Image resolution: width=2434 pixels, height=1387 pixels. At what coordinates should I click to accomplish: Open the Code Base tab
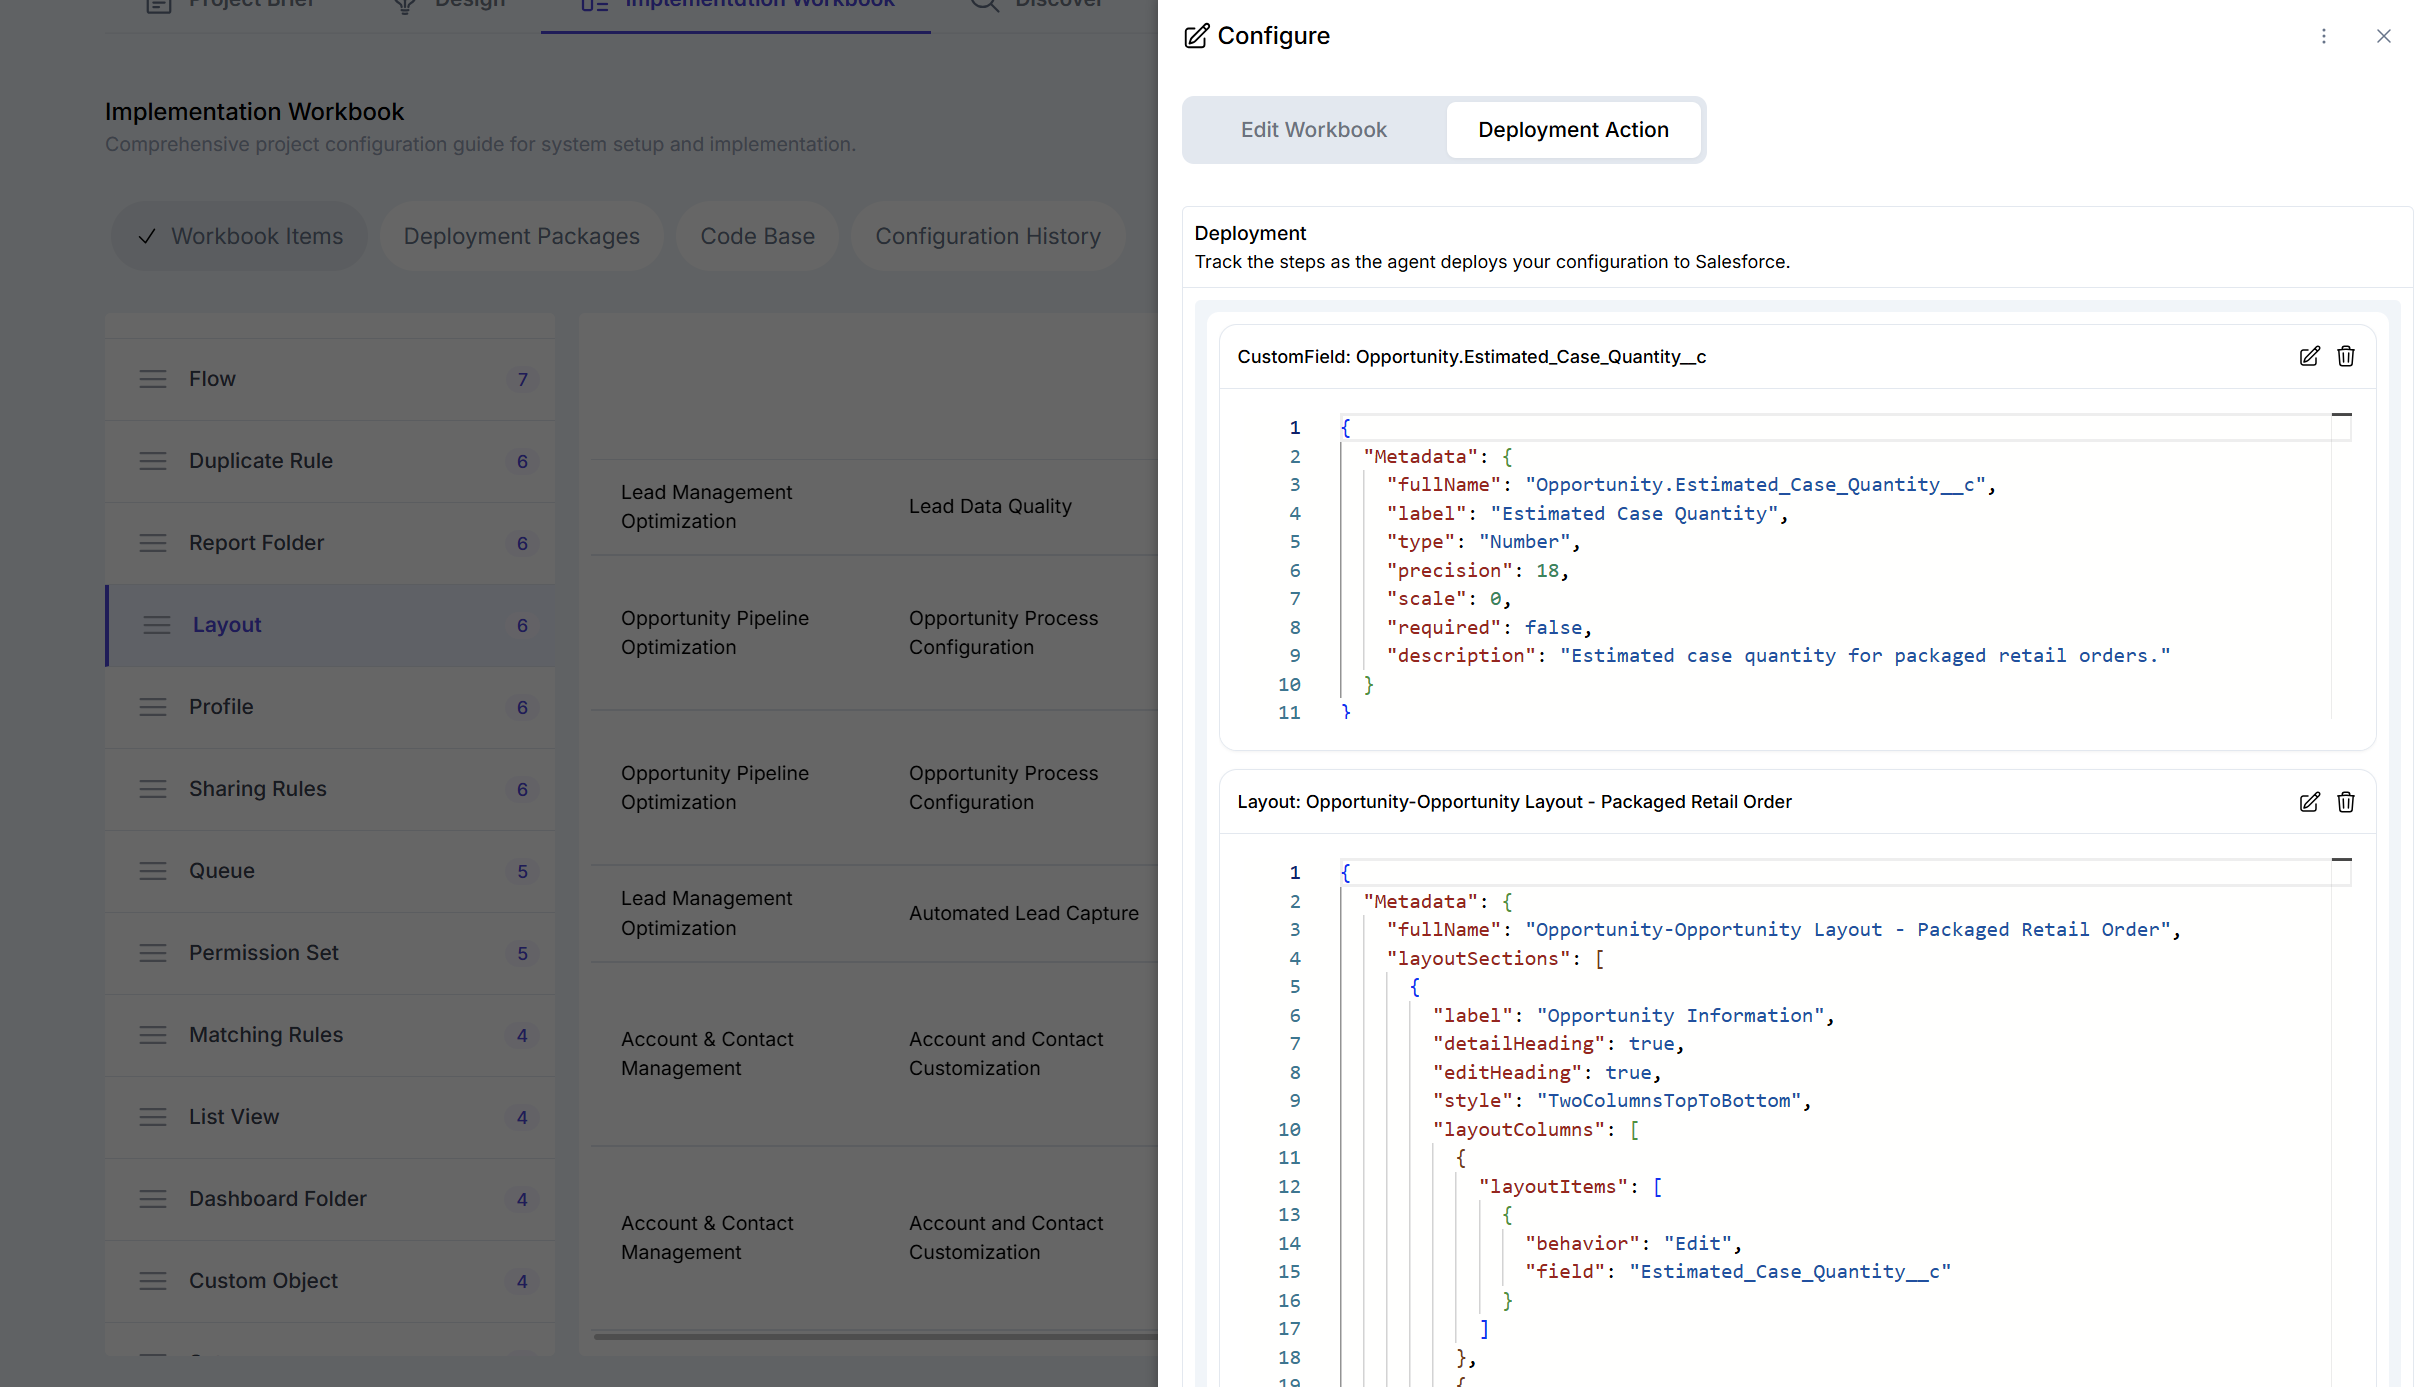(x=757, y=236)
